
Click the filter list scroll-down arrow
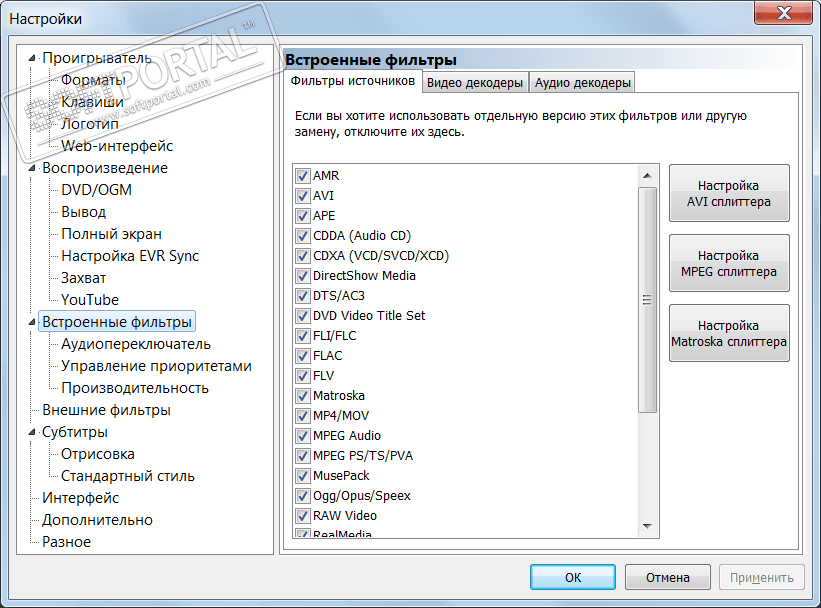pos(647,526)
